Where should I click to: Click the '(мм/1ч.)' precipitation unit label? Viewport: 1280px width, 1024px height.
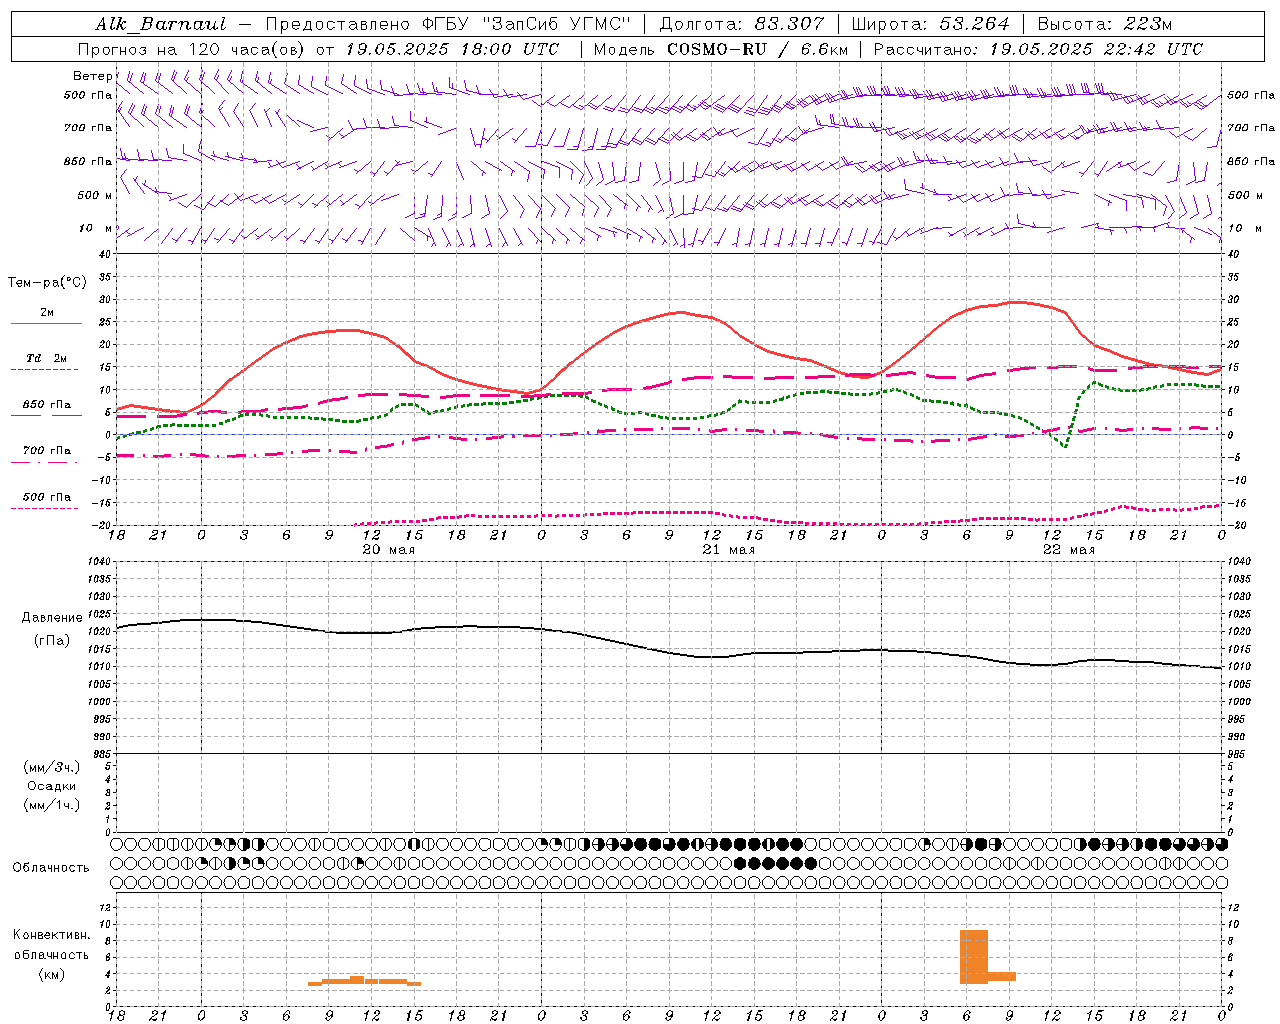coord(52,805)
